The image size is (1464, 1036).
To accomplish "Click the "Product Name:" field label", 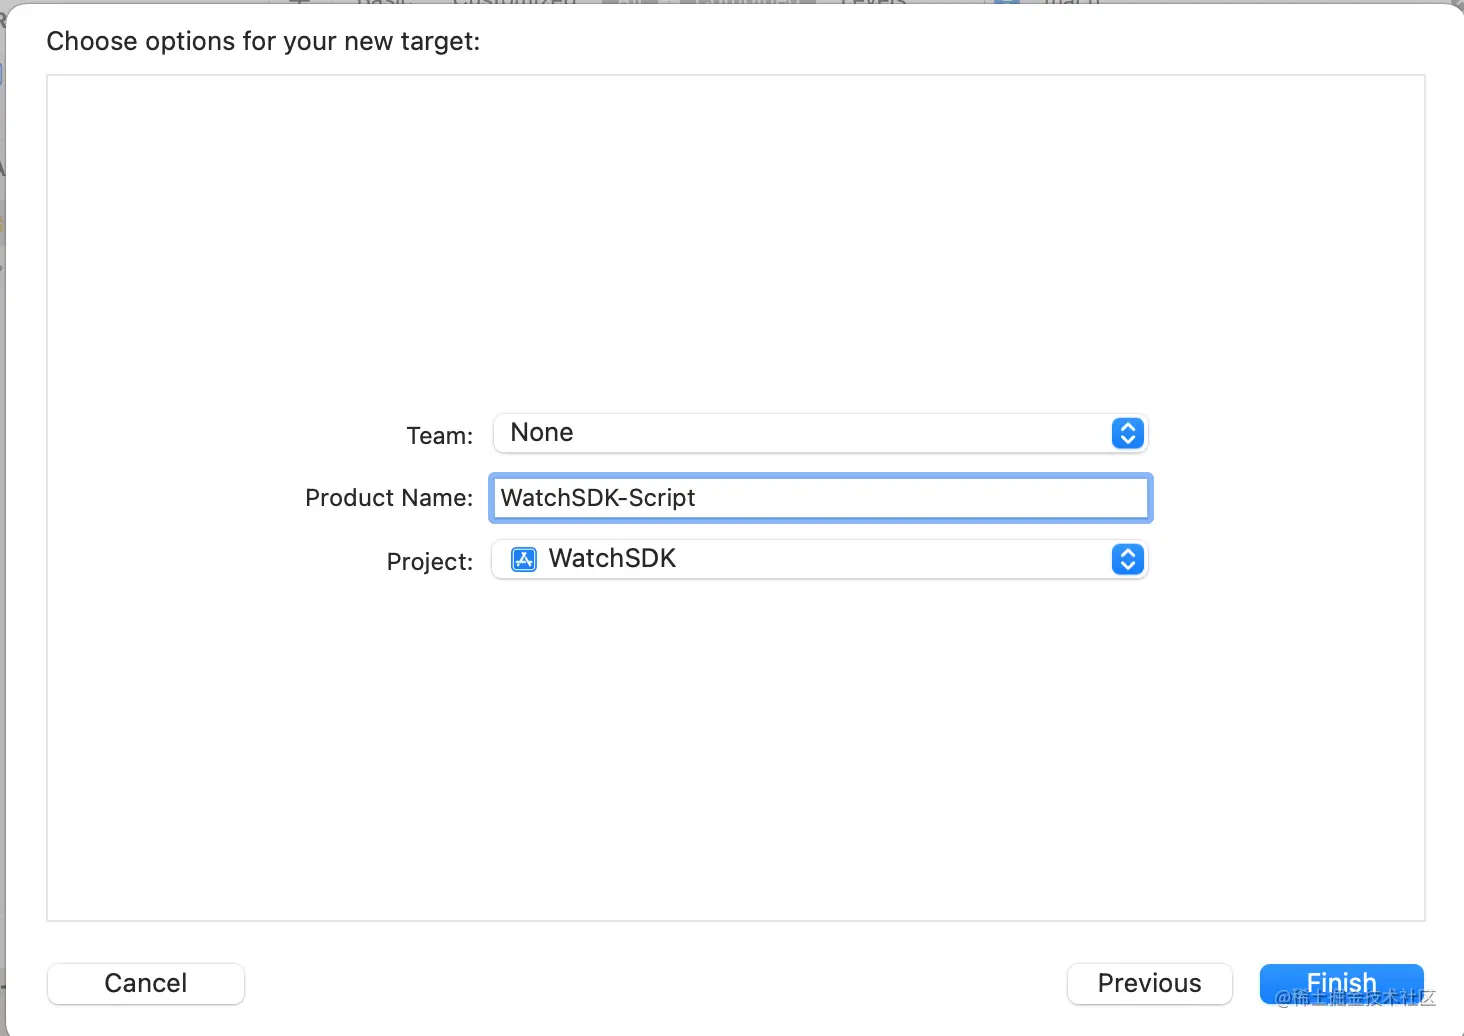I will [388, 498].
